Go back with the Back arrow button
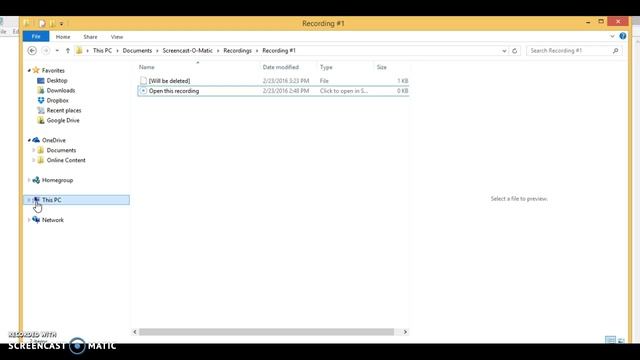 [32, 51]
